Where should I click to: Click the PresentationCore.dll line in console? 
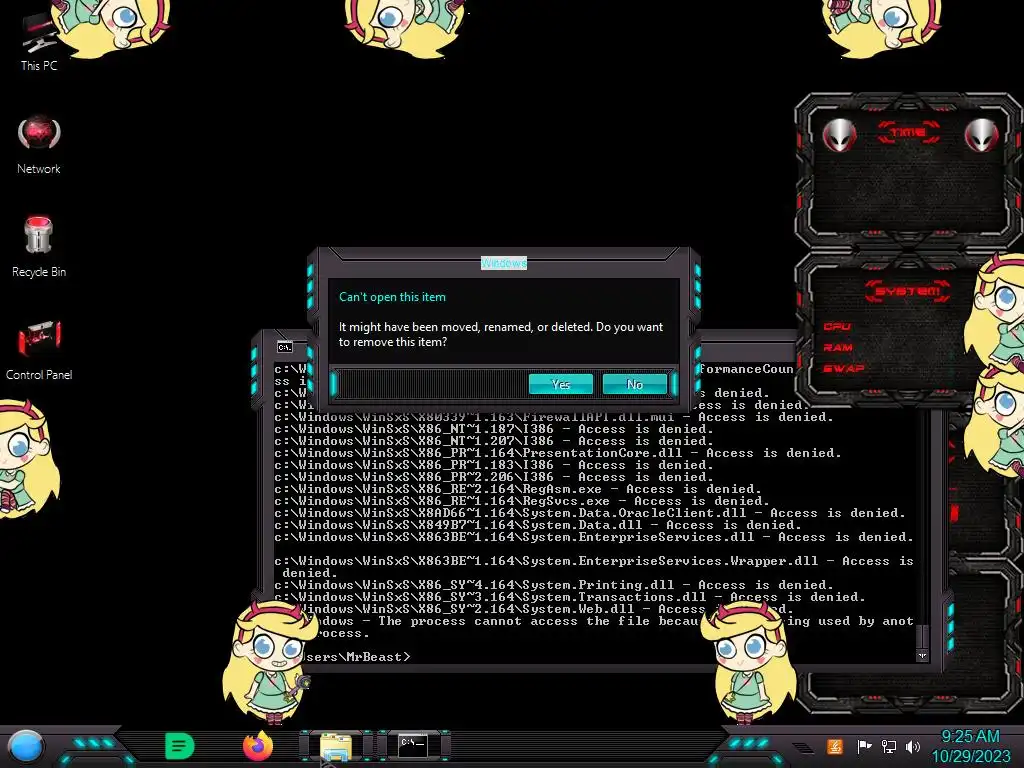[x=558, y=453]
